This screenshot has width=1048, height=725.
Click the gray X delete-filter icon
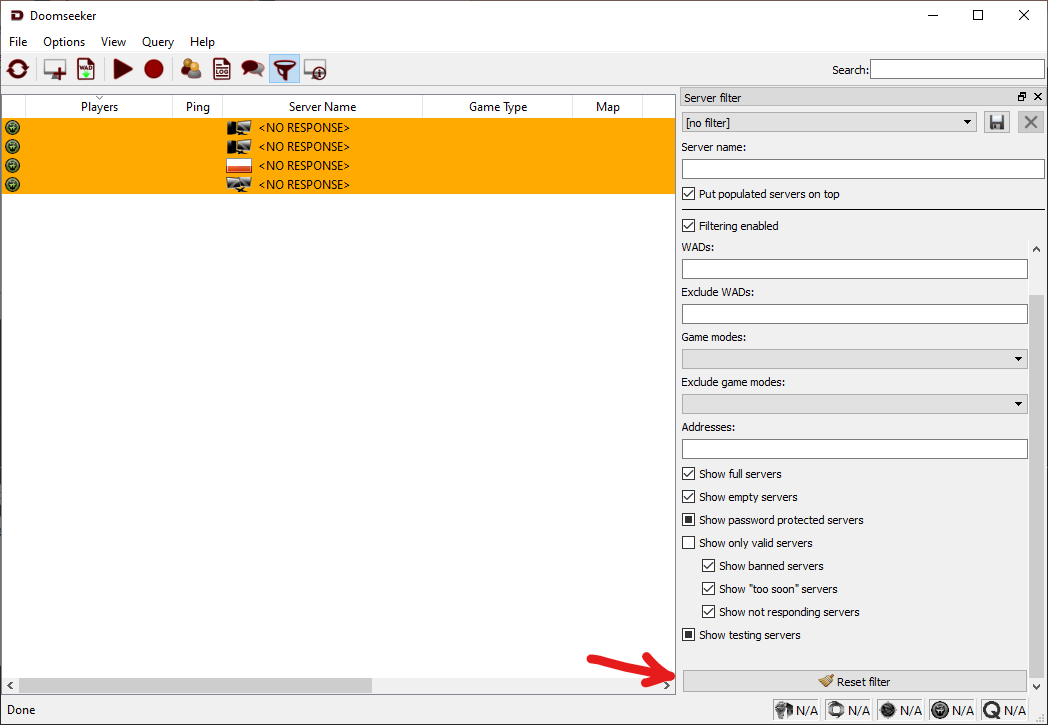tap(1031, 122)
